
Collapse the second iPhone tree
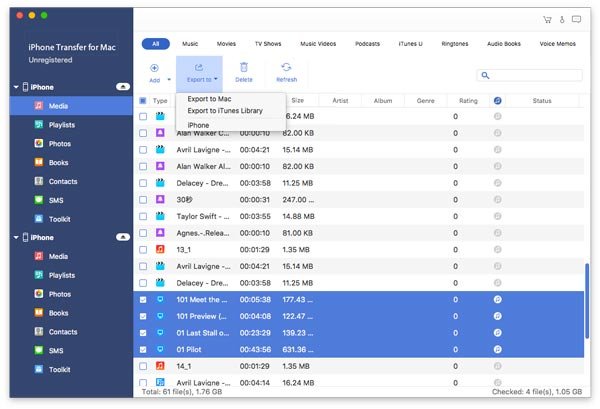tap(16, 237)
